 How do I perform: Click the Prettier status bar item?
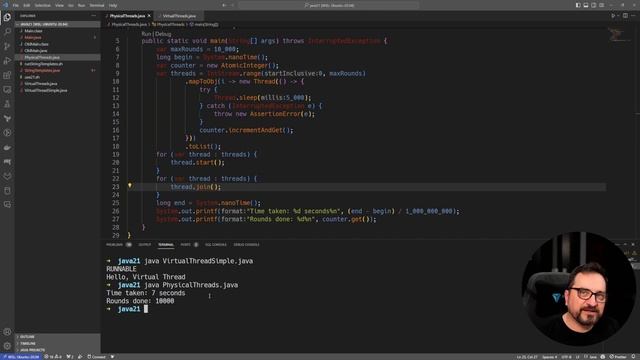coord(619,357)
